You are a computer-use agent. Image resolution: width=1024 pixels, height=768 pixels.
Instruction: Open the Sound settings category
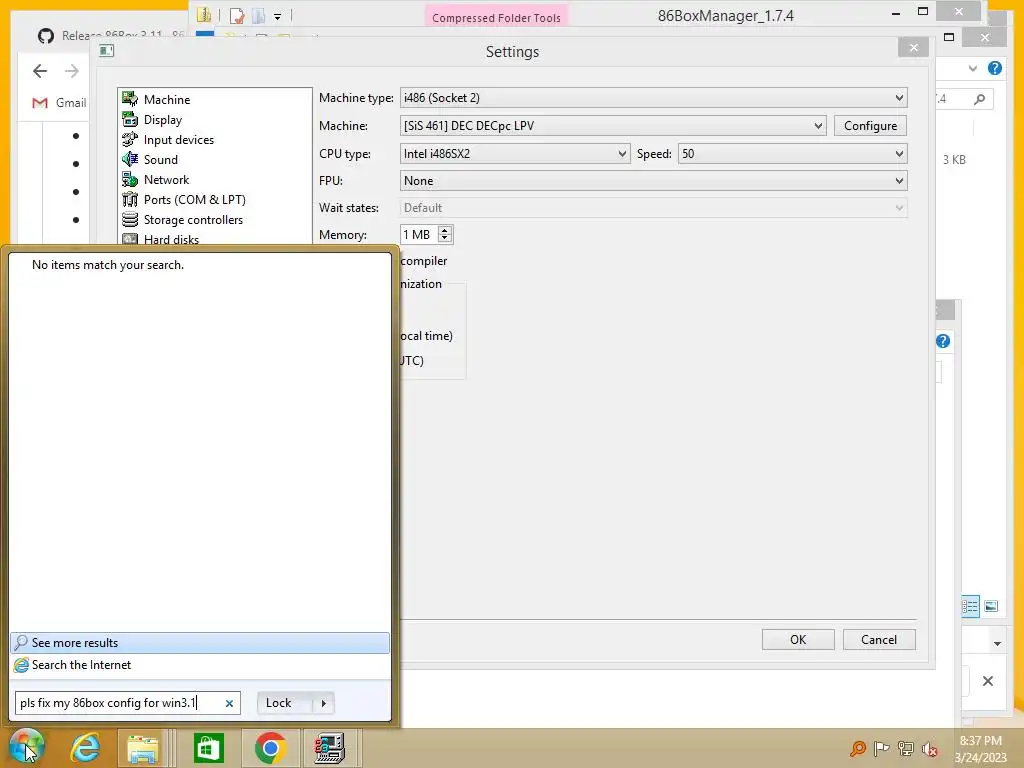coord(150,160)
